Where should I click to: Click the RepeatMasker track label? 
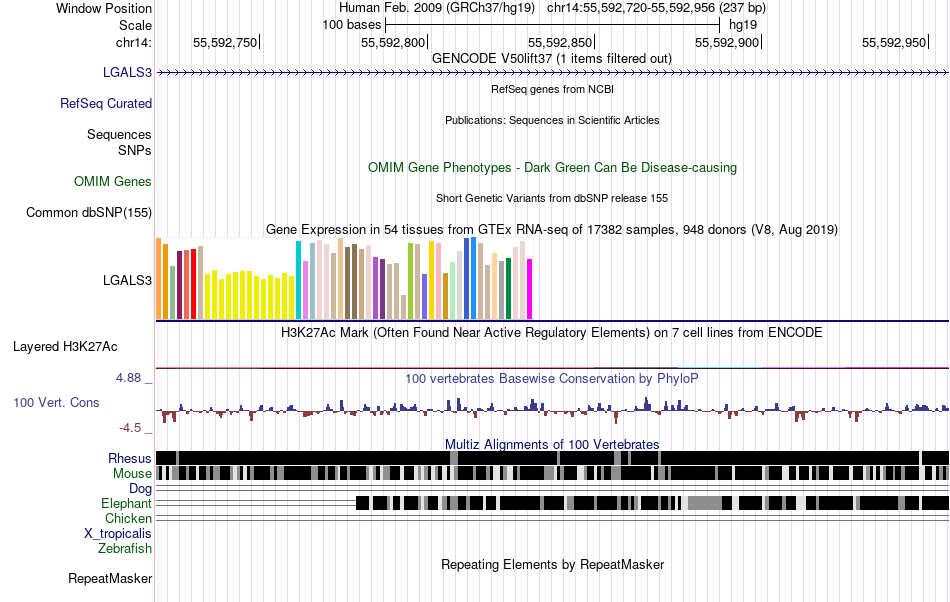pos(110,579)
